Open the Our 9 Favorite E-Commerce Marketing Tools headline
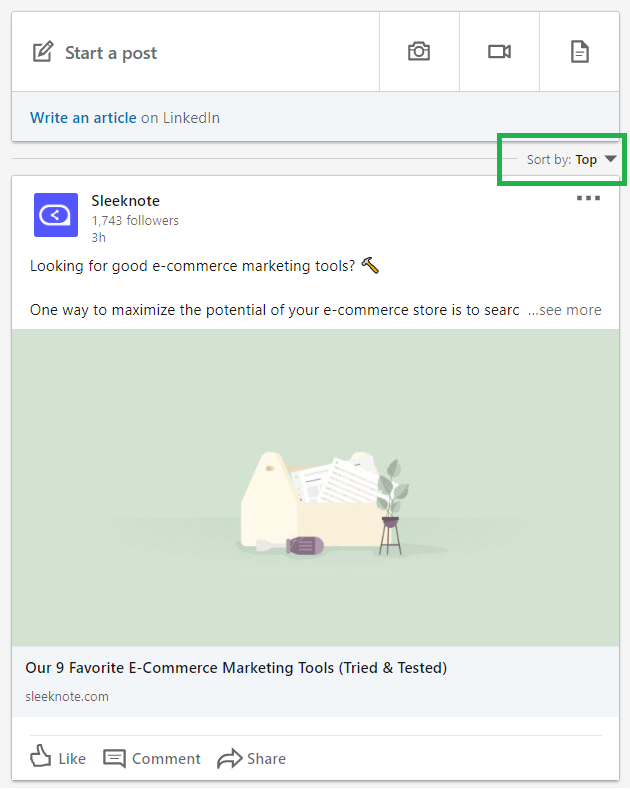 pyautogui.click(x=236, y=667)
